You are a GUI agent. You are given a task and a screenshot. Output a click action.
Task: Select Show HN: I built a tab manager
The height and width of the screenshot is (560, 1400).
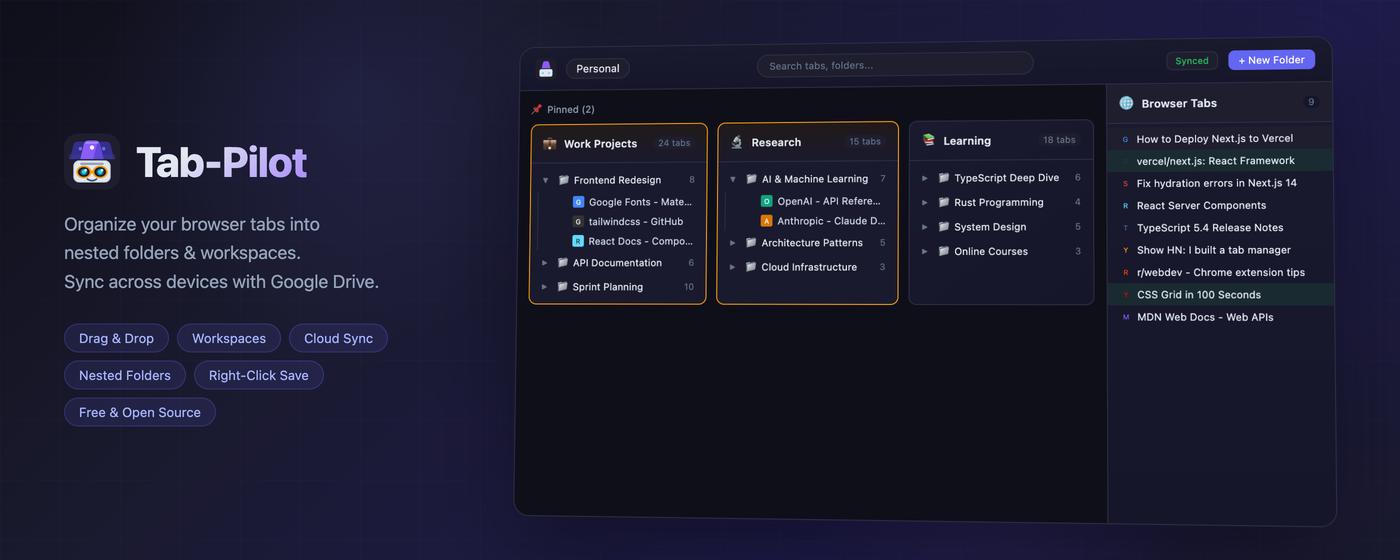[1221, 250]
